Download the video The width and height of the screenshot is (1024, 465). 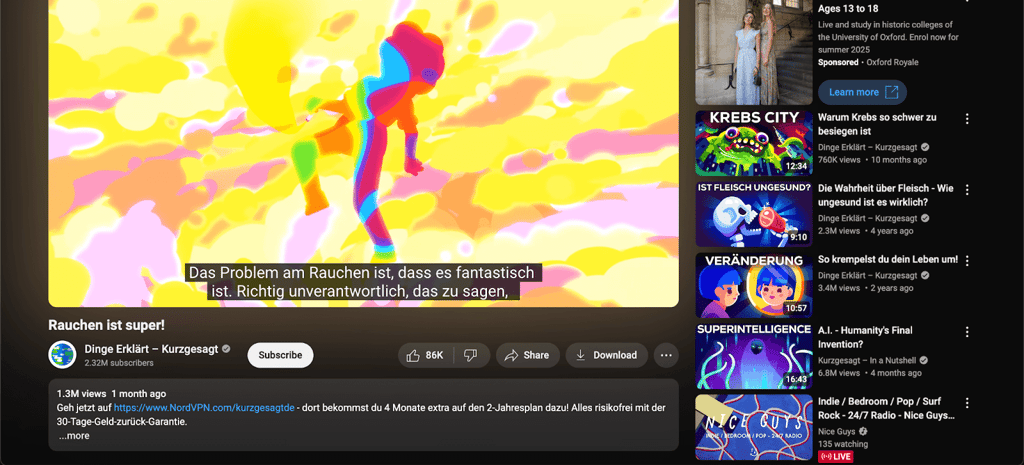pos(607,355)
